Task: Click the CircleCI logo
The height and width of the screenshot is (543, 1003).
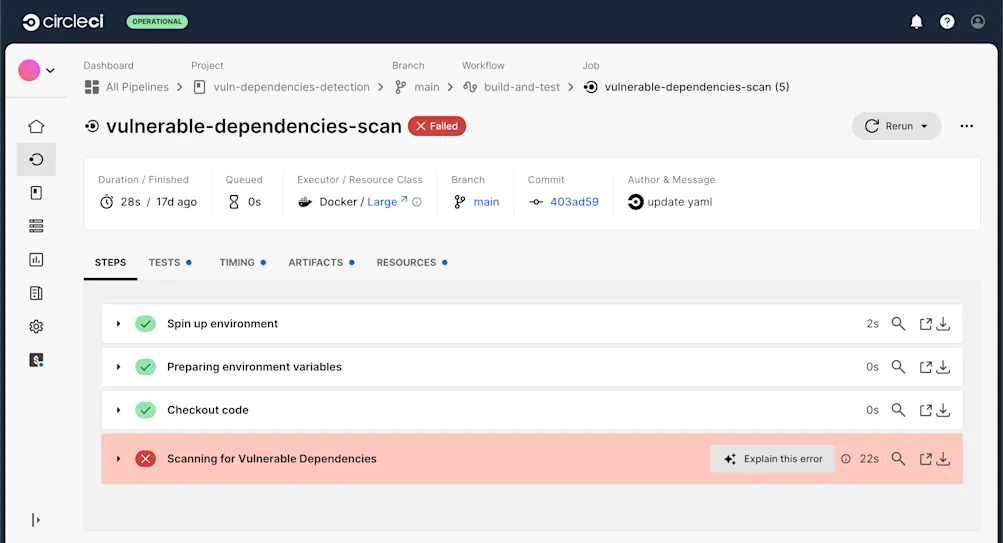Action: (63, 22)
